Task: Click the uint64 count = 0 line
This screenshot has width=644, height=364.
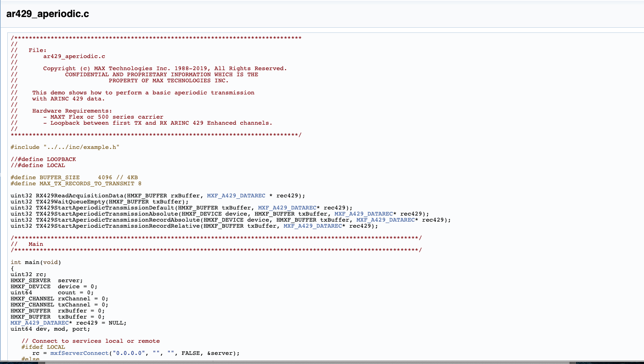Action: point(52,293)
